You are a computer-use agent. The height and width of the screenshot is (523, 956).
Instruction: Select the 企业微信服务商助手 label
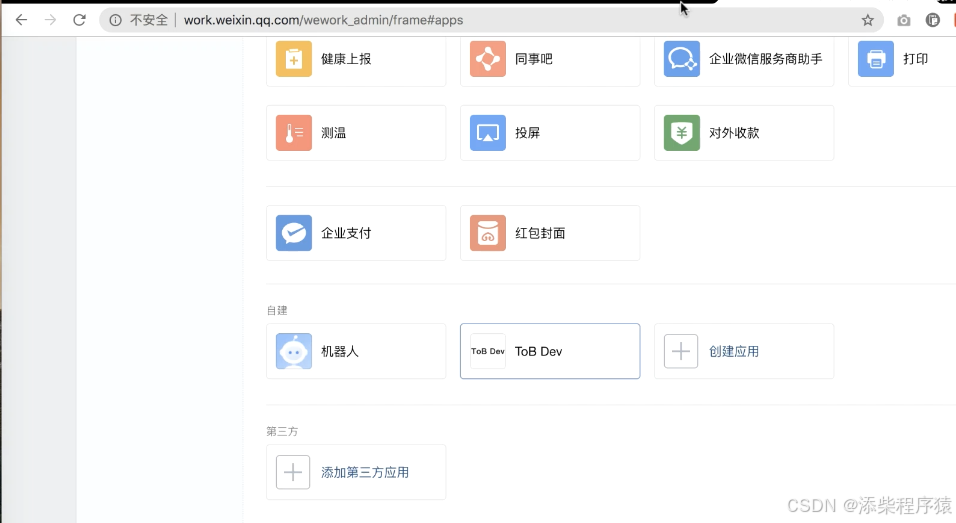765,59
